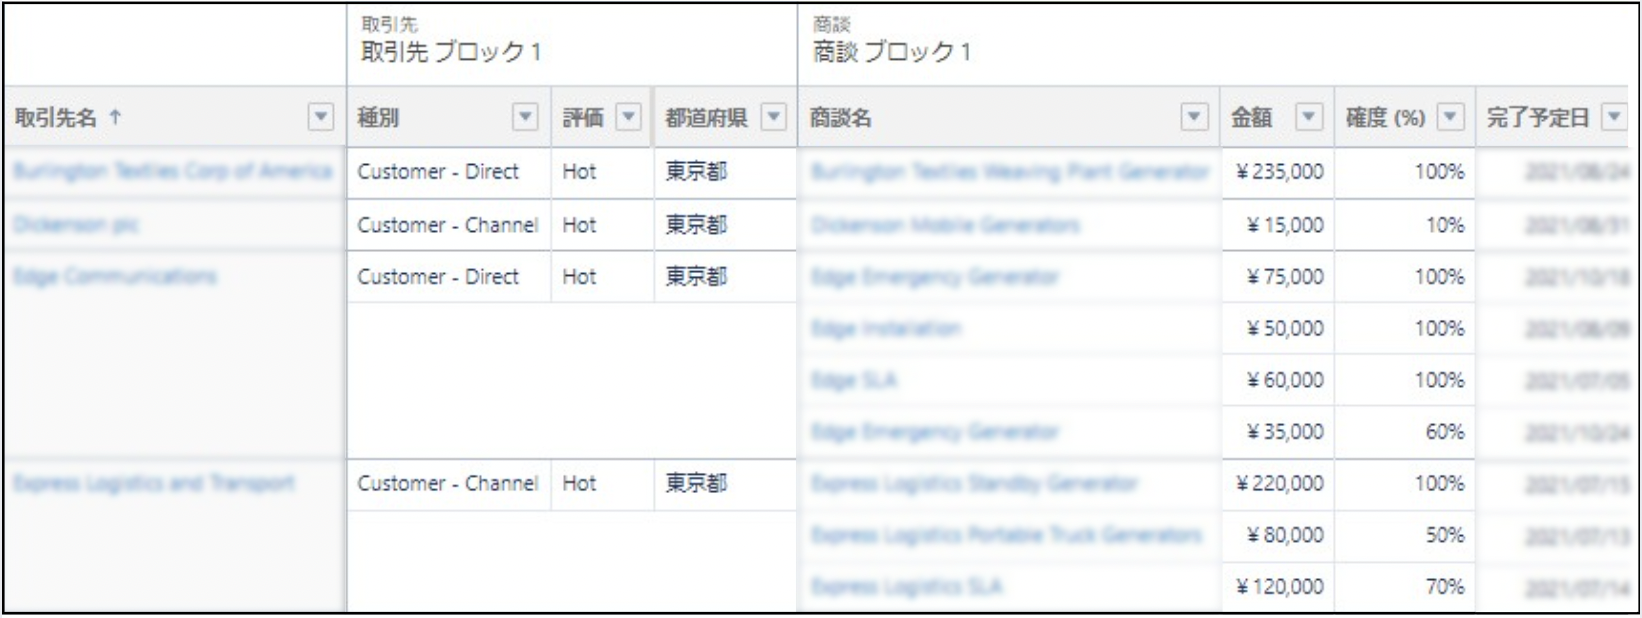Open the Edge Installation opportunity link
The height and width of the screenshot is (618, 1642).
(x=885, y=328)
